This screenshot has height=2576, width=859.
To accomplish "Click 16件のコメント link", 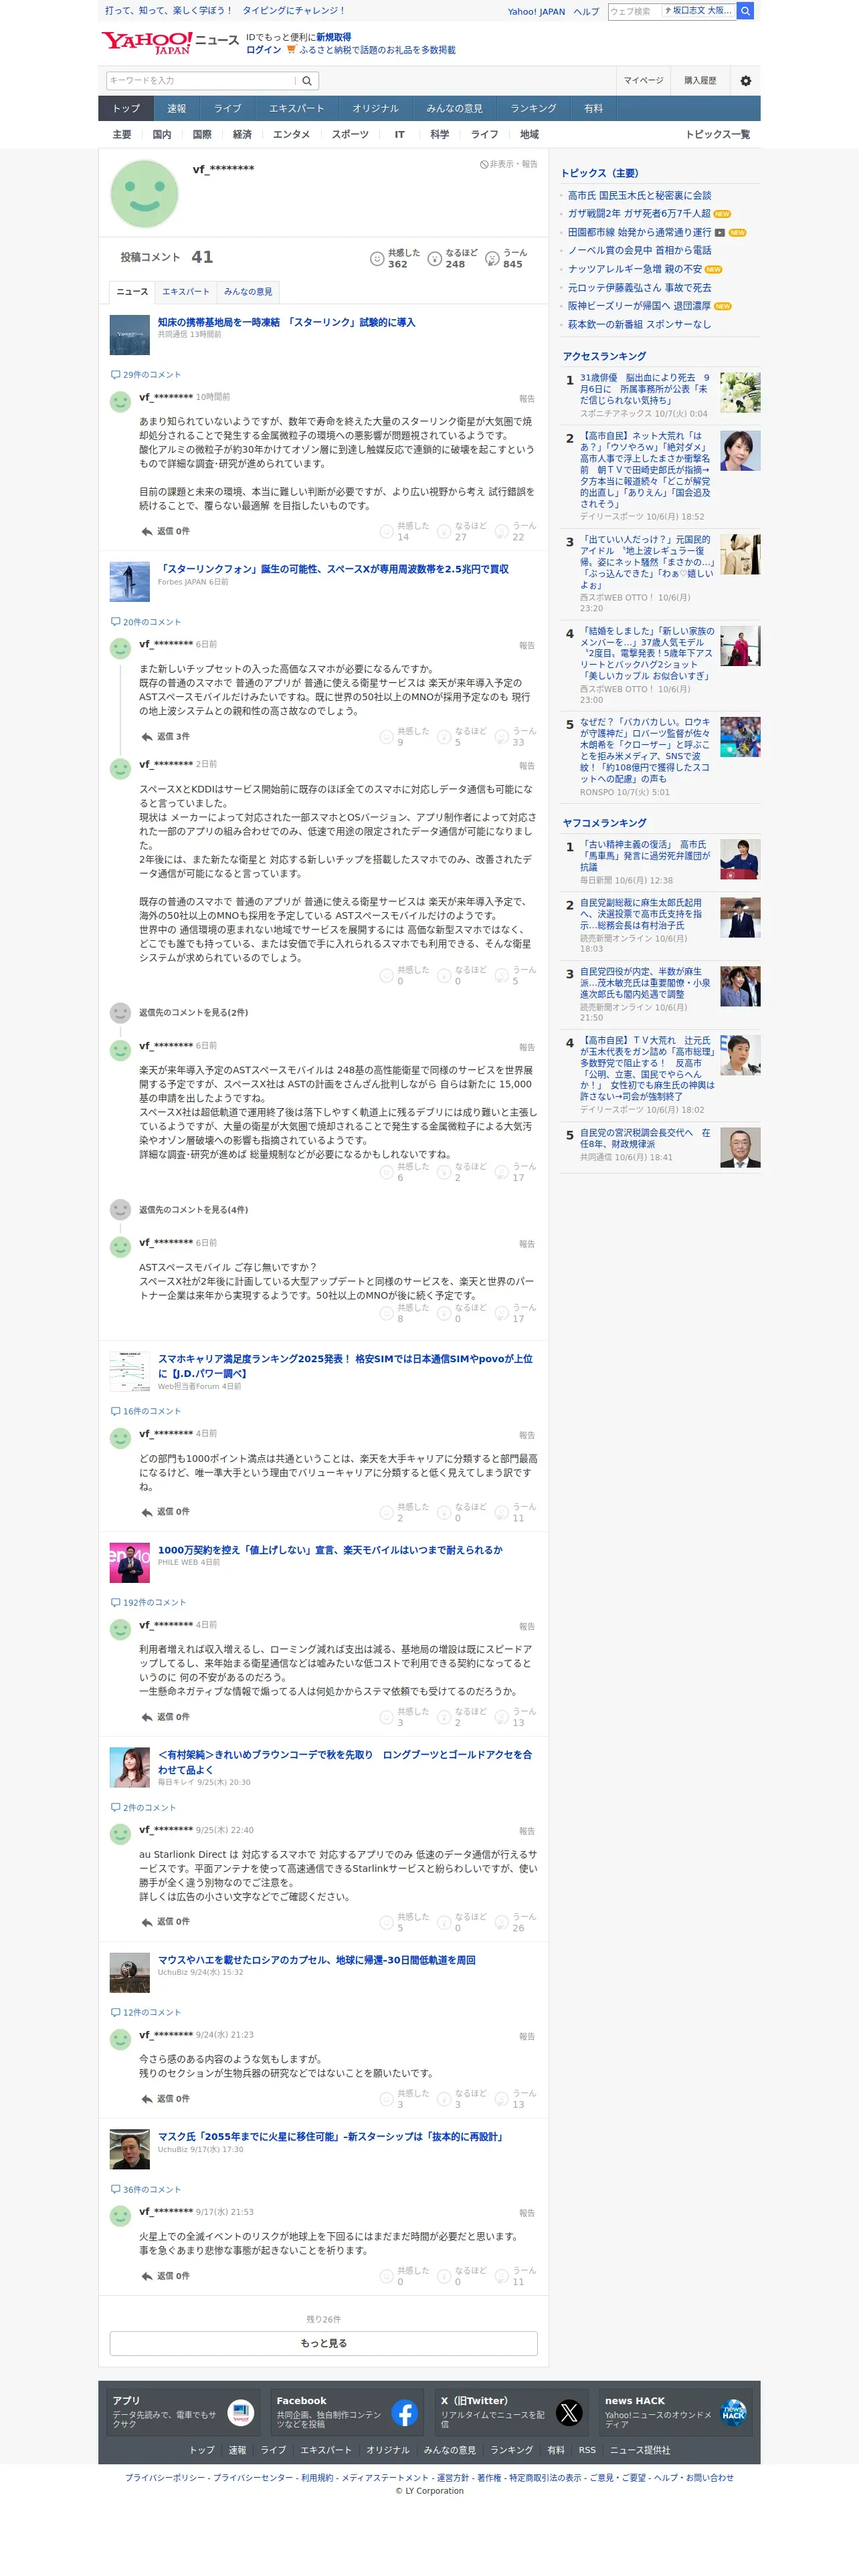I will [x=151, y=1411].
